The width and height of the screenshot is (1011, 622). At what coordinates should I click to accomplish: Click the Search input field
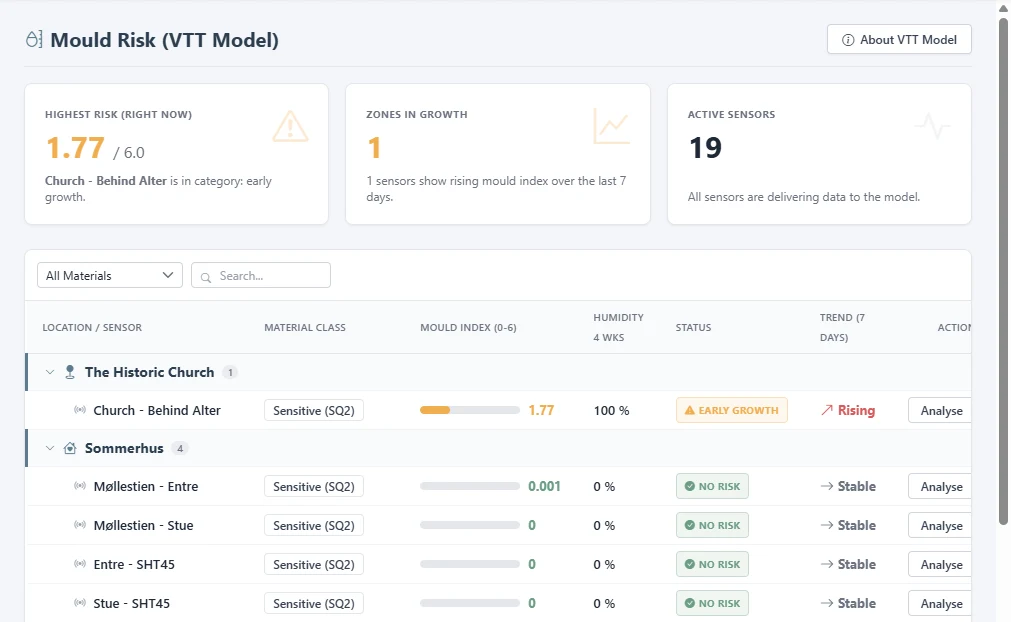(x=261, y=275)
